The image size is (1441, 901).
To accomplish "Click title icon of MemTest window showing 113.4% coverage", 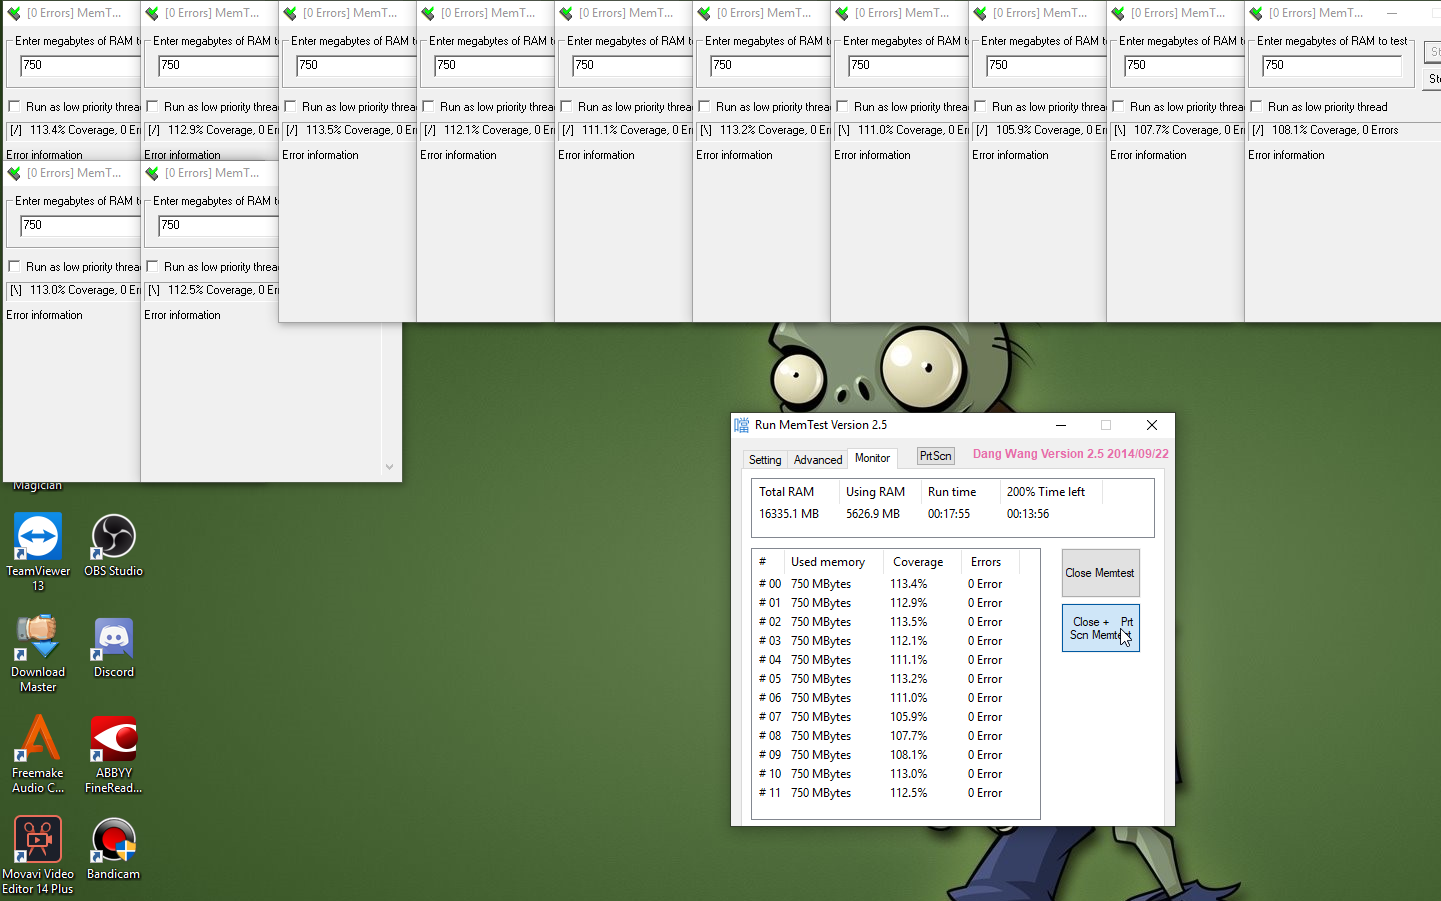I will pos(14,13).
